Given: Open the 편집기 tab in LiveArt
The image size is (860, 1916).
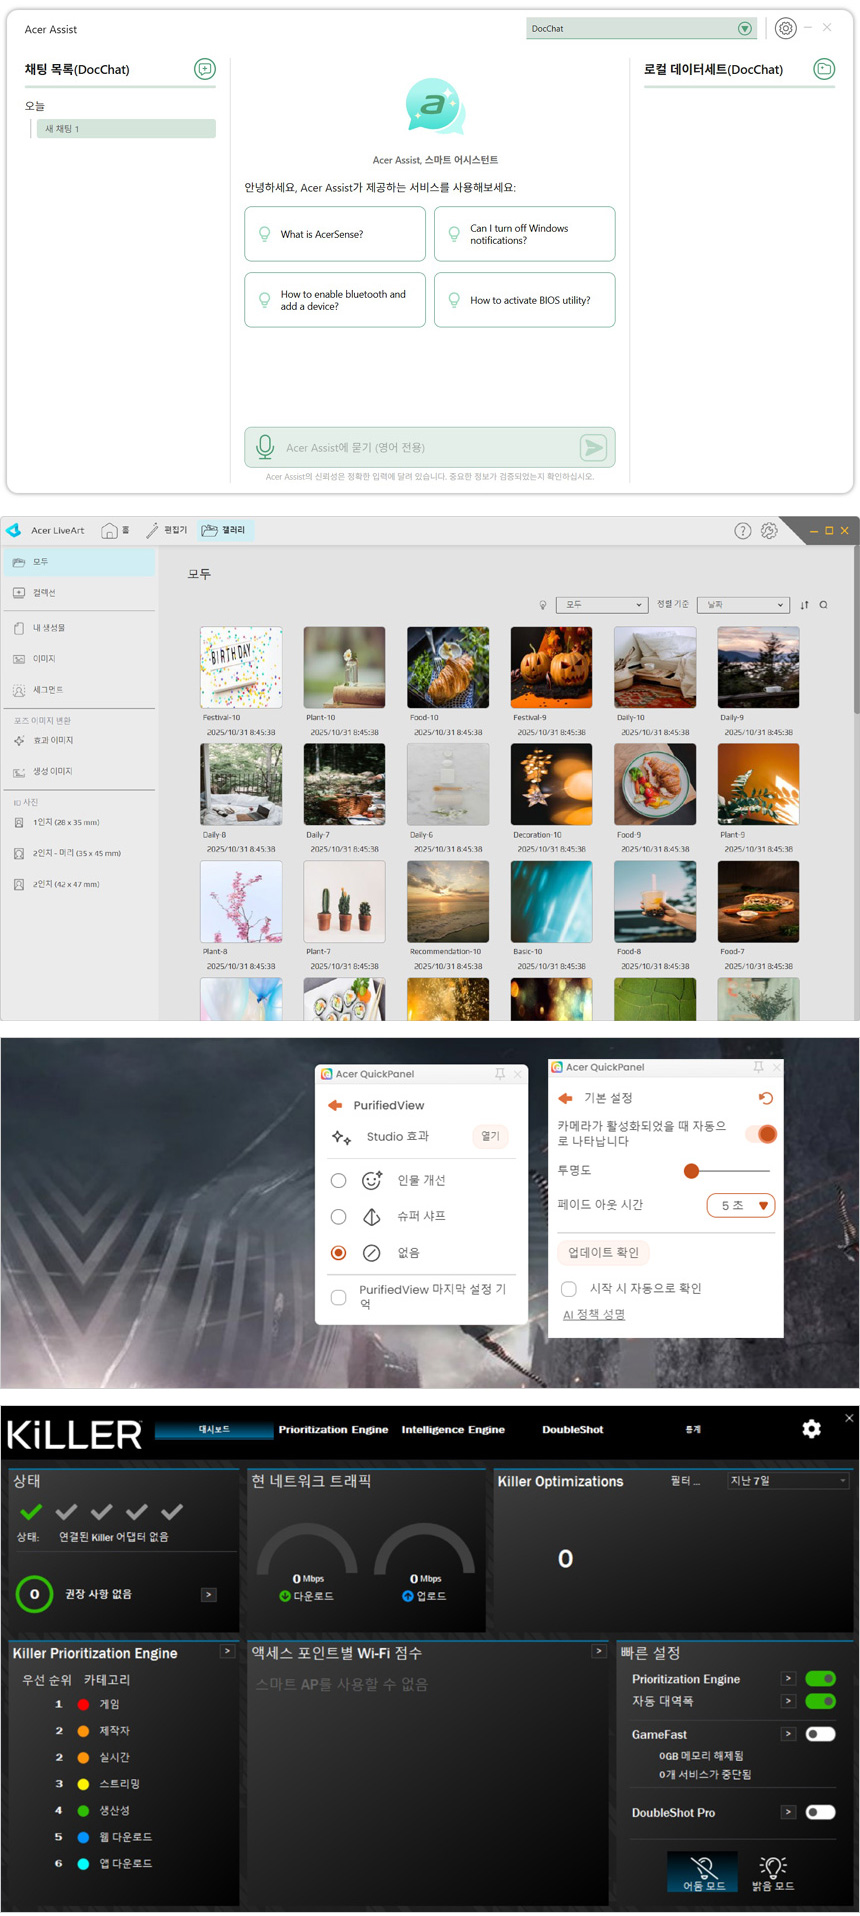Looking at the screenshot, I should 167,530.
